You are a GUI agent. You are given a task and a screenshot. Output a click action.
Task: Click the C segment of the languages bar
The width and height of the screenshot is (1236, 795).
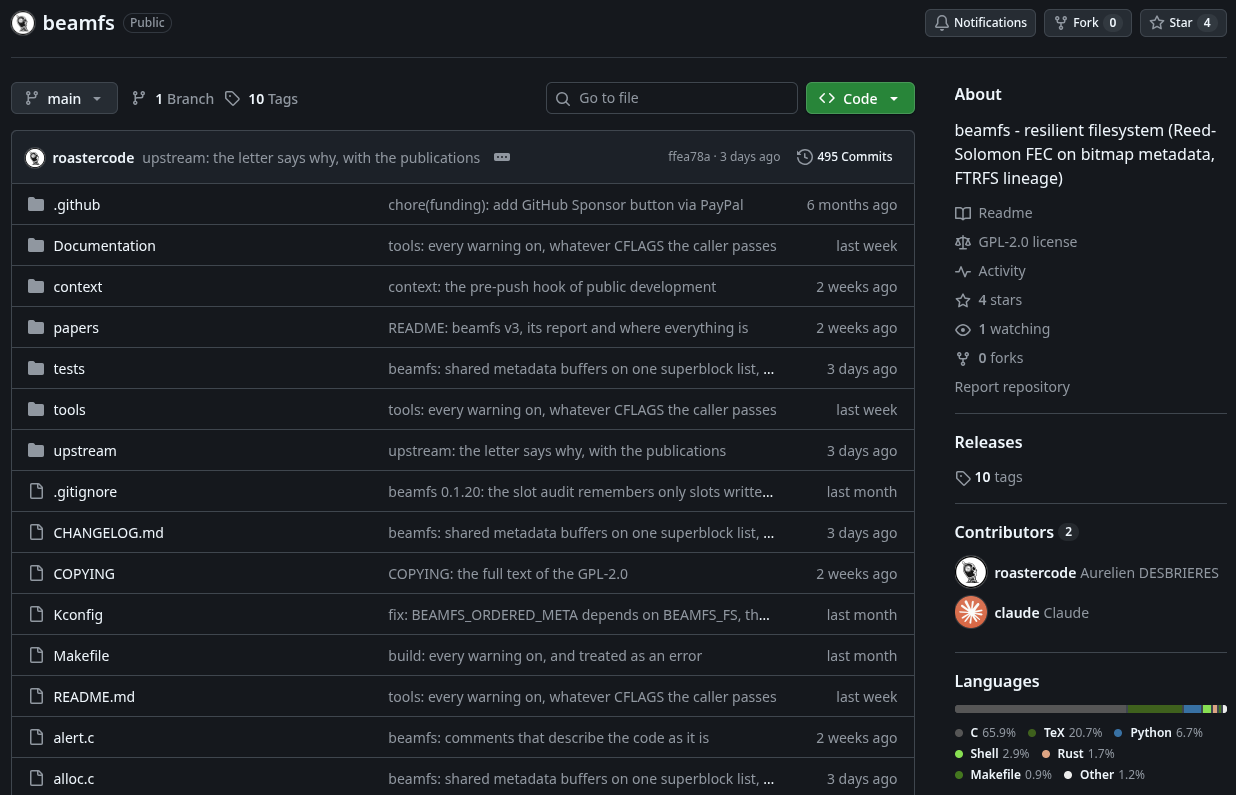(1040, 709)
